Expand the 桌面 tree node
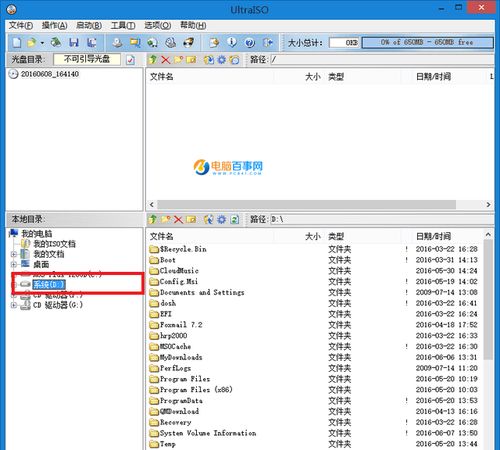Screen dimensions: 500x450 point(14,265)
